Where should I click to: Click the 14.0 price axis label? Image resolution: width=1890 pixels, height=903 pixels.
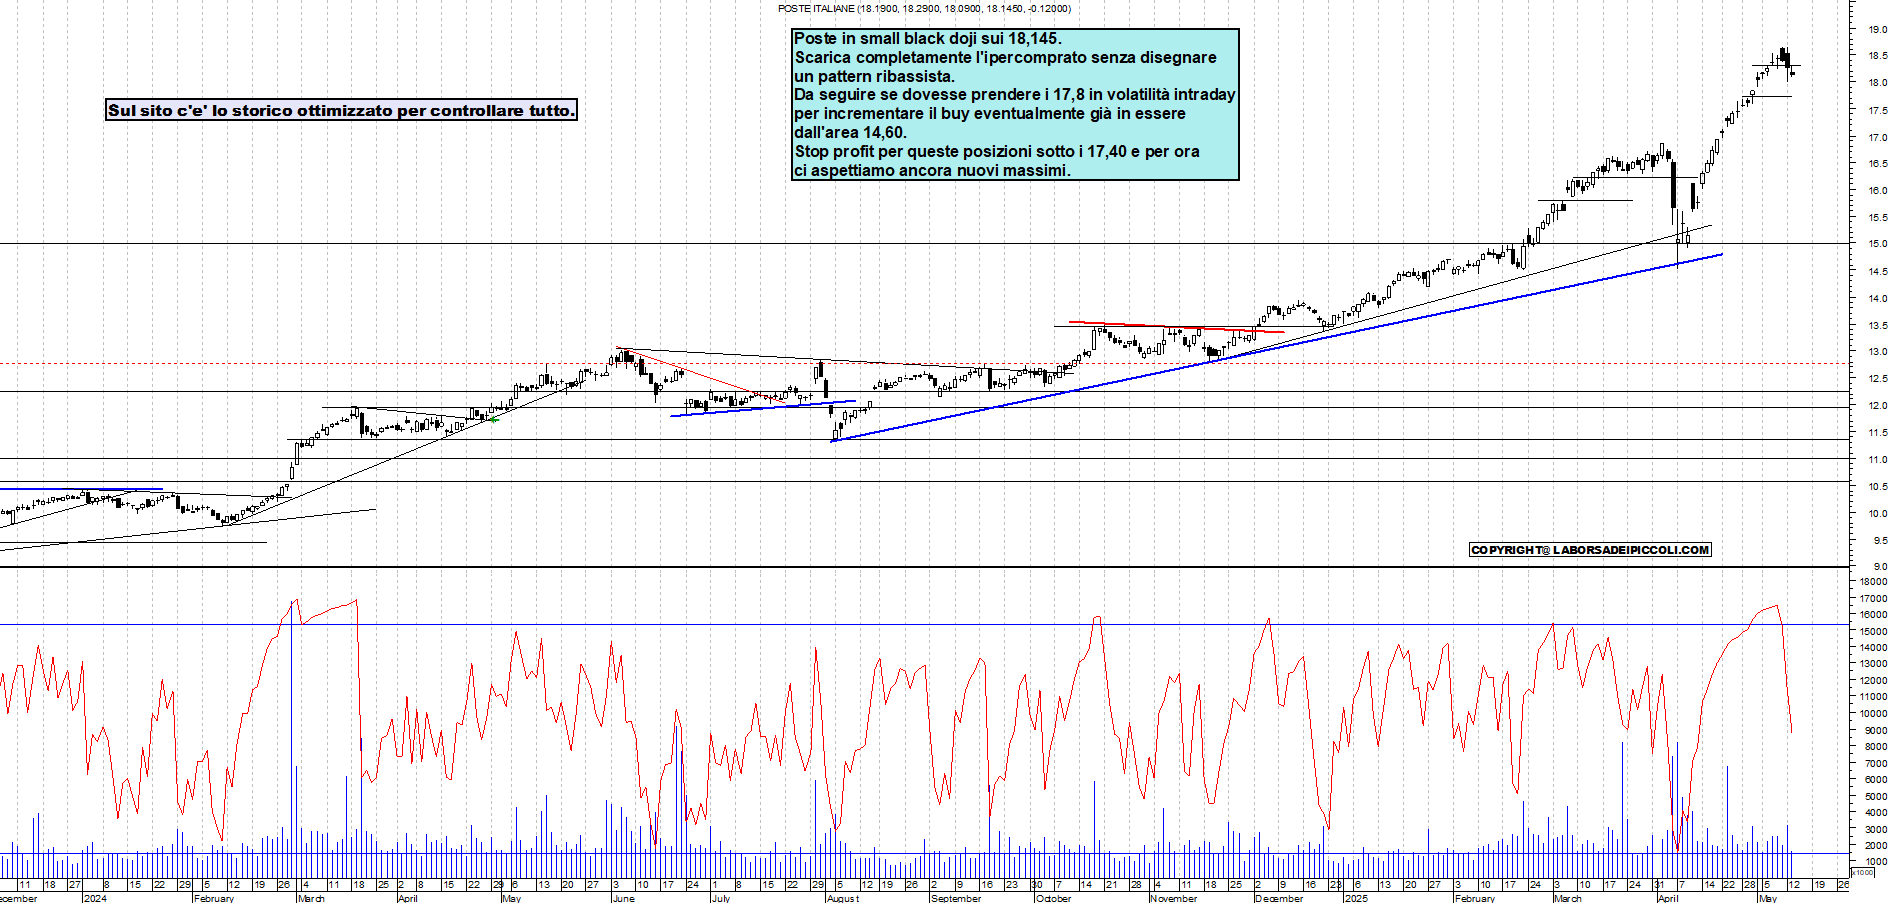(x=1877, y=298)
